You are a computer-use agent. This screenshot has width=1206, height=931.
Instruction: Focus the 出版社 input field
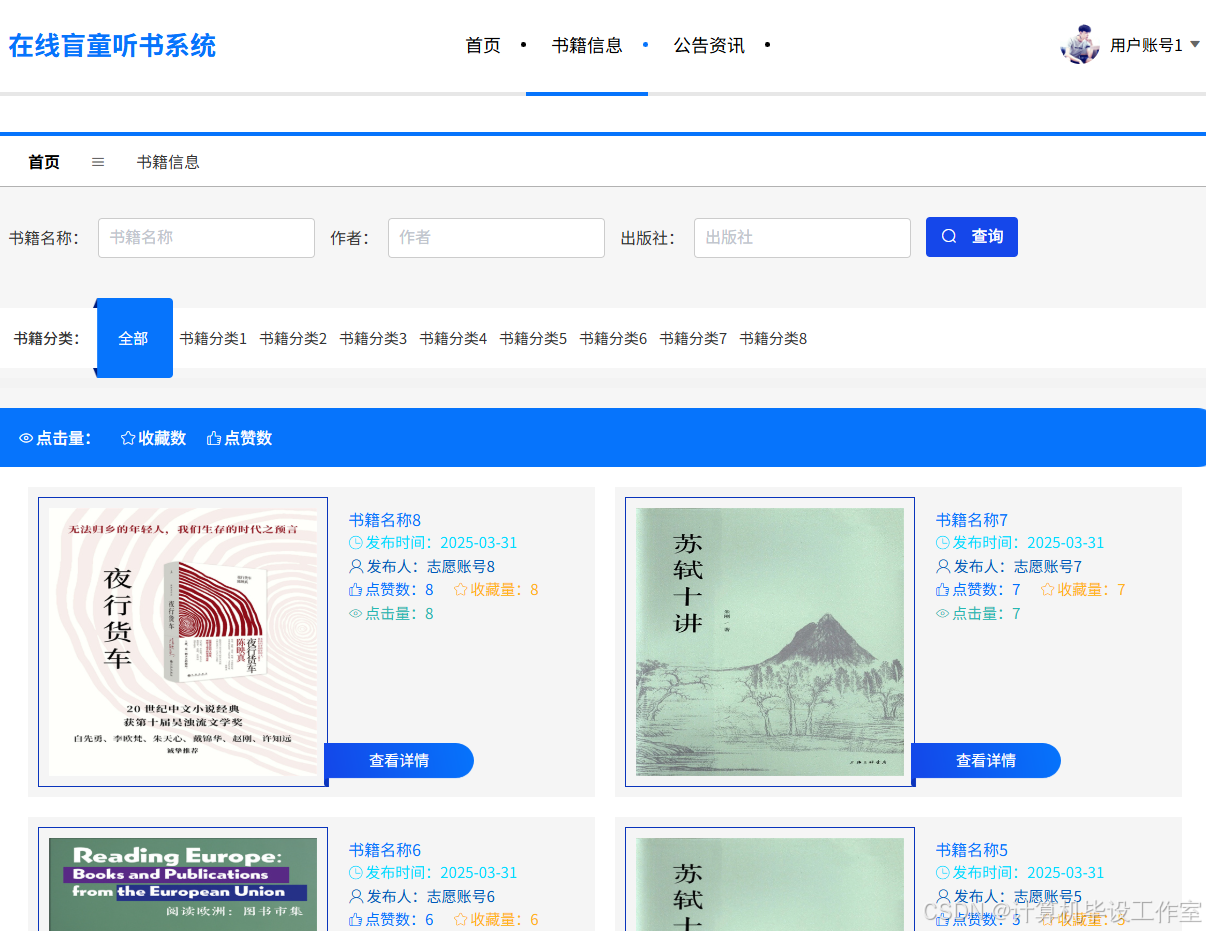802,238
